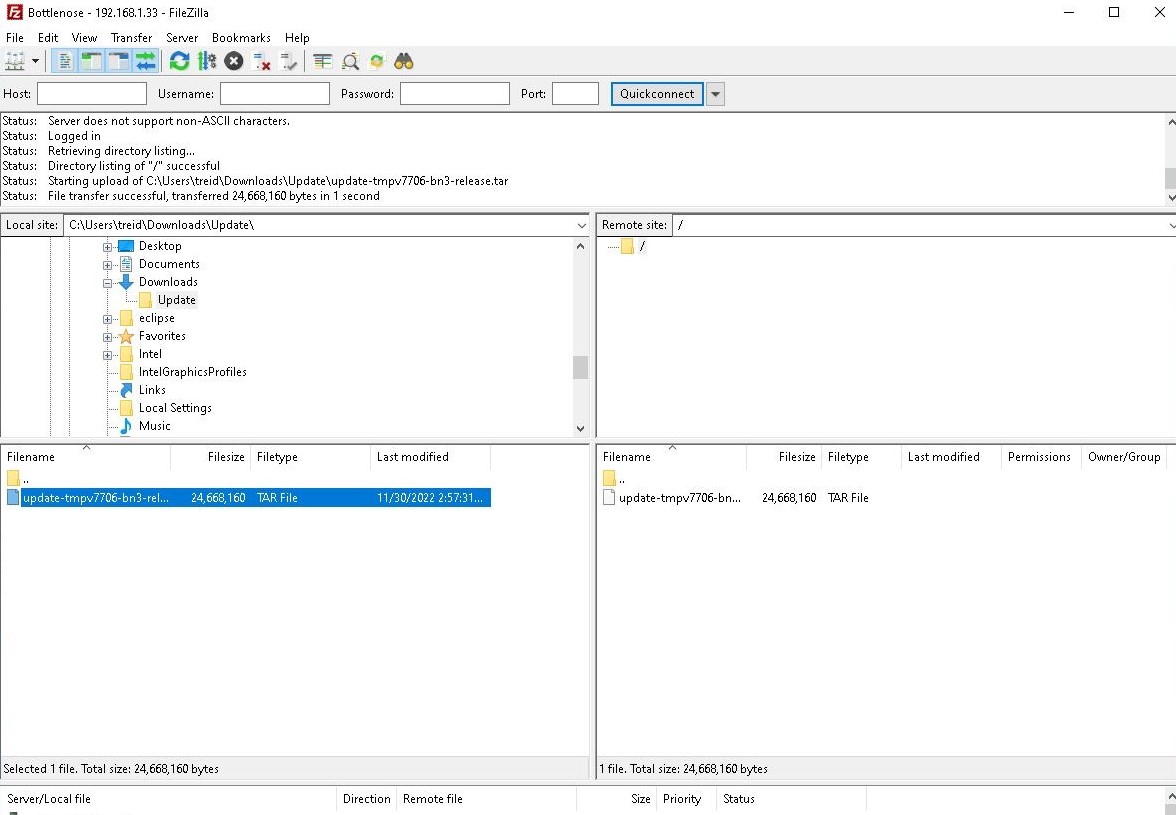Collapse the Downloads tree node
The height and width of the screenshot is (815, 1176).
[x=107, y=283]
